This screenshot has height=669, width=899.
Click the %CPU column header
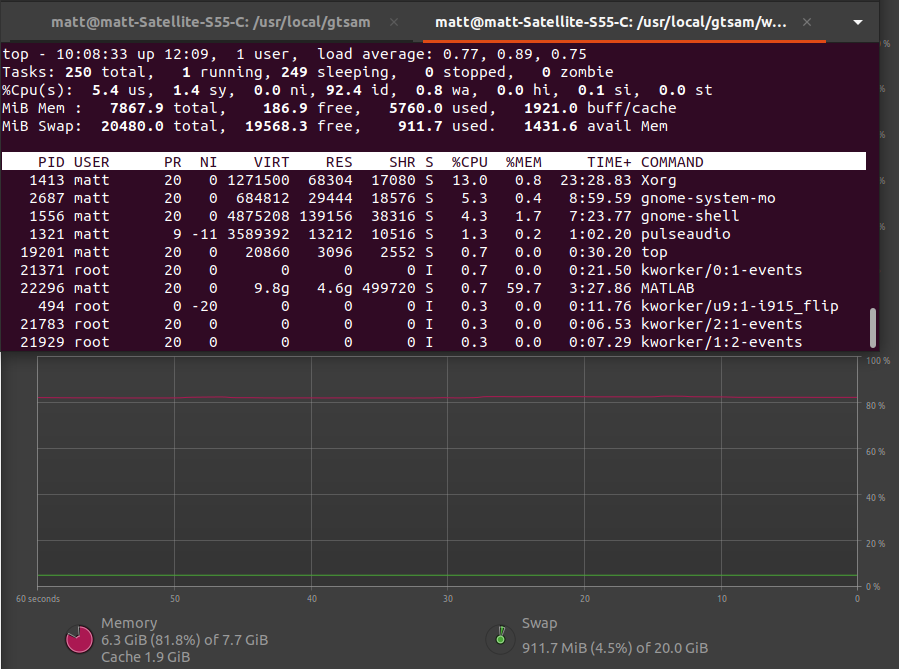point(470,162)
